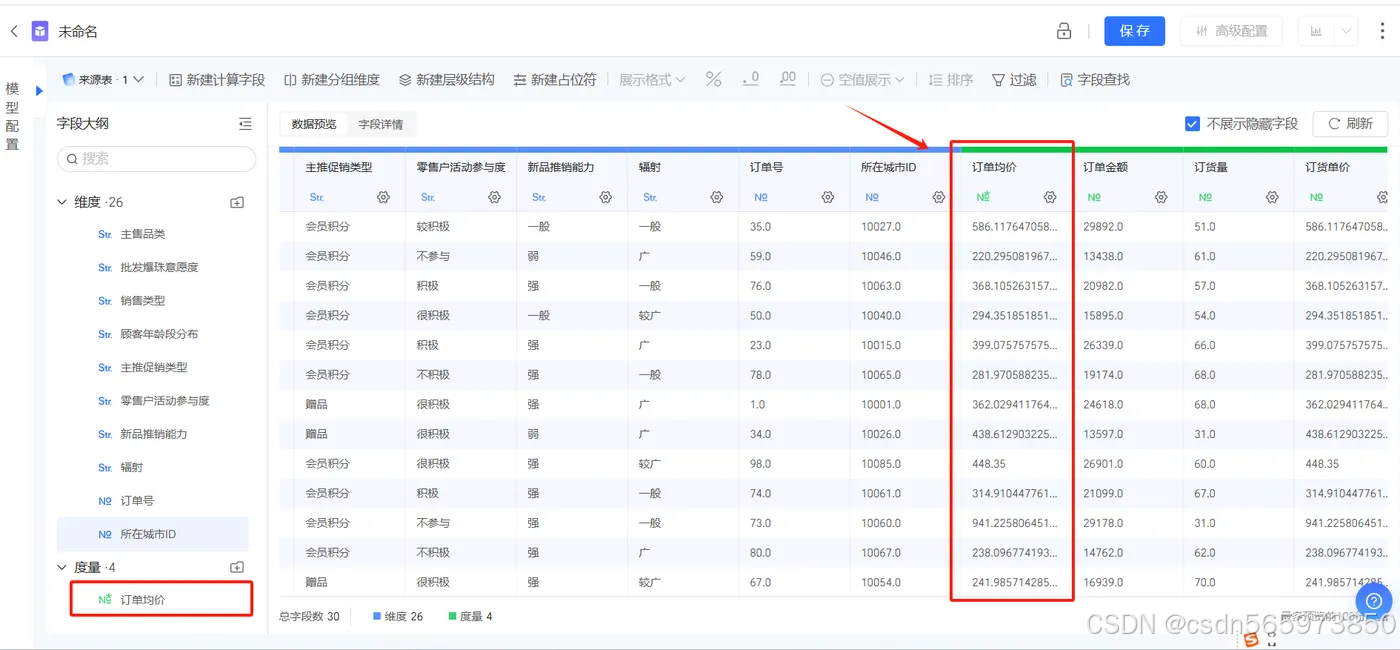Click the percent format icon

[713, 79]
